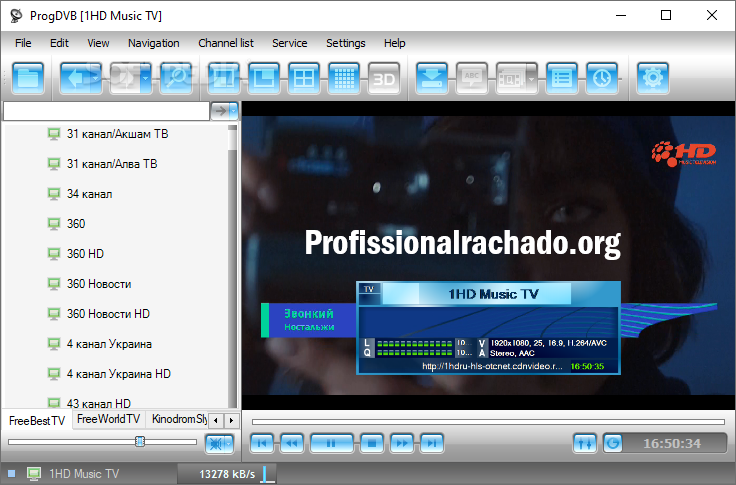Viewport: 736px width, 485px height.
Task: Click skip to next playback button
Action: [x=432, y=443]
